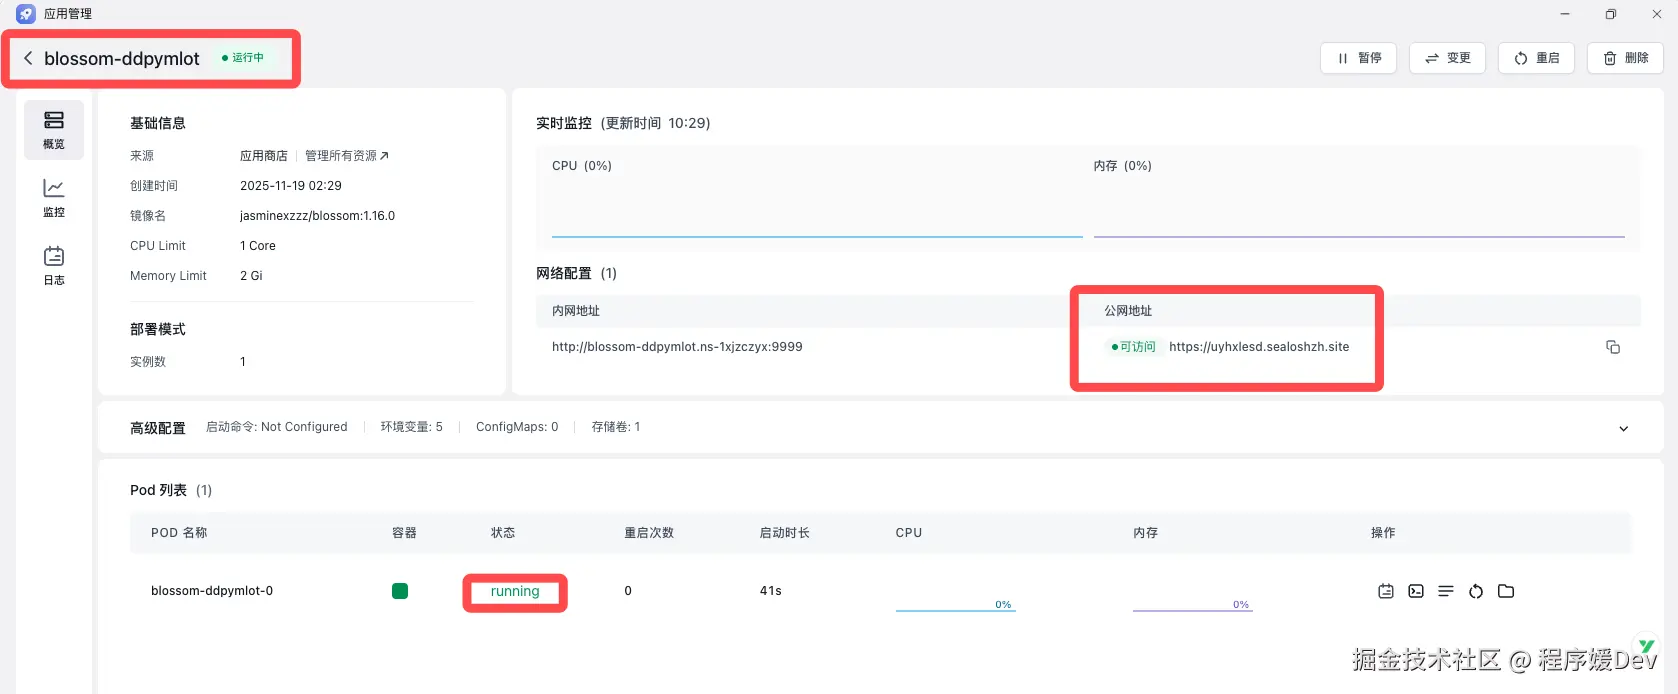Switch to the 概览 sidebar tab

[x=54, y=130]
